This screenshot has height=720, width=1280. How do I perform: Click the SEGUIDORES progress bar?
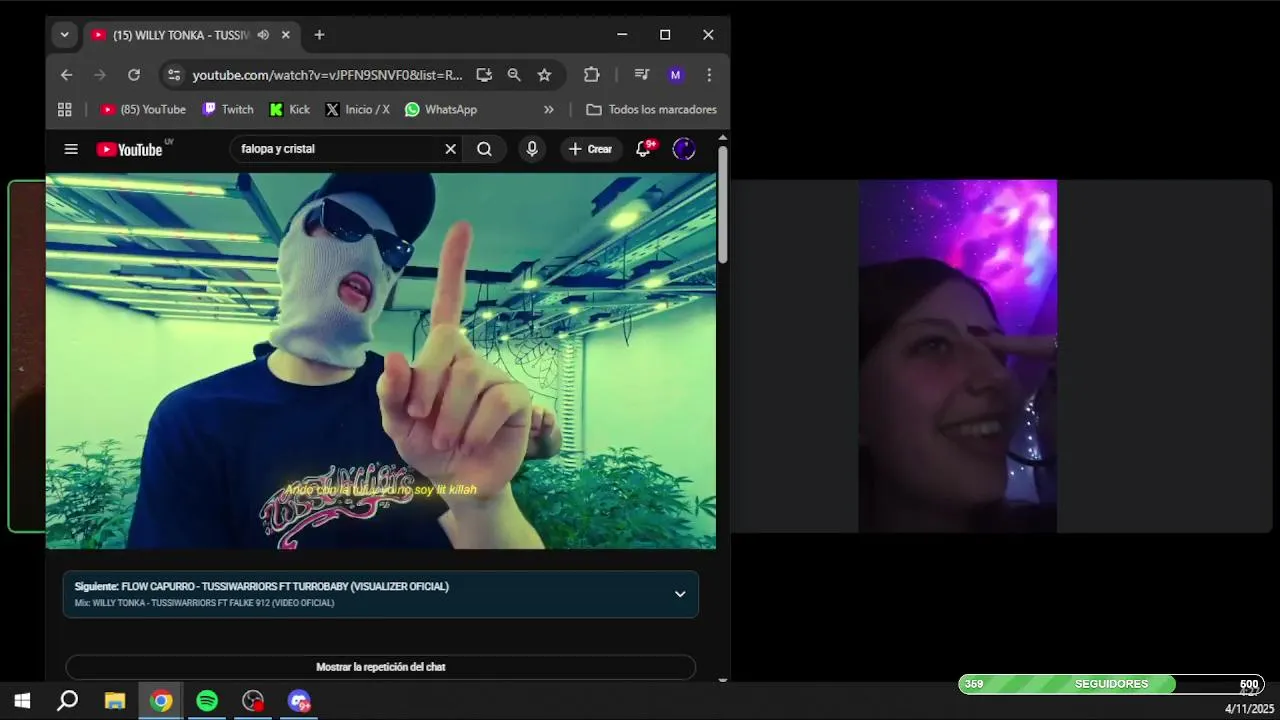pyautogui.click(x=1111, y=684)
